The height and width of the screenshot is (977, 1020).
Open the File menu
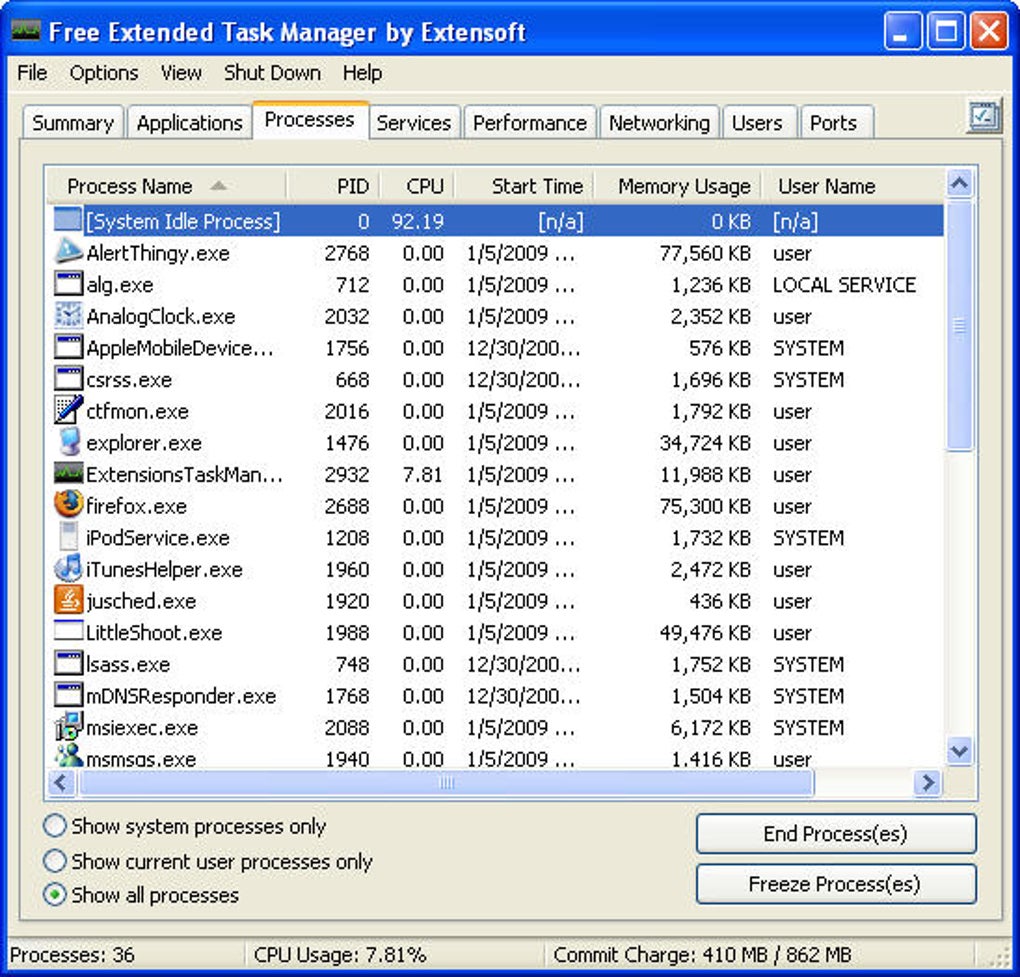pyautogui.click(x=32, y=73)
